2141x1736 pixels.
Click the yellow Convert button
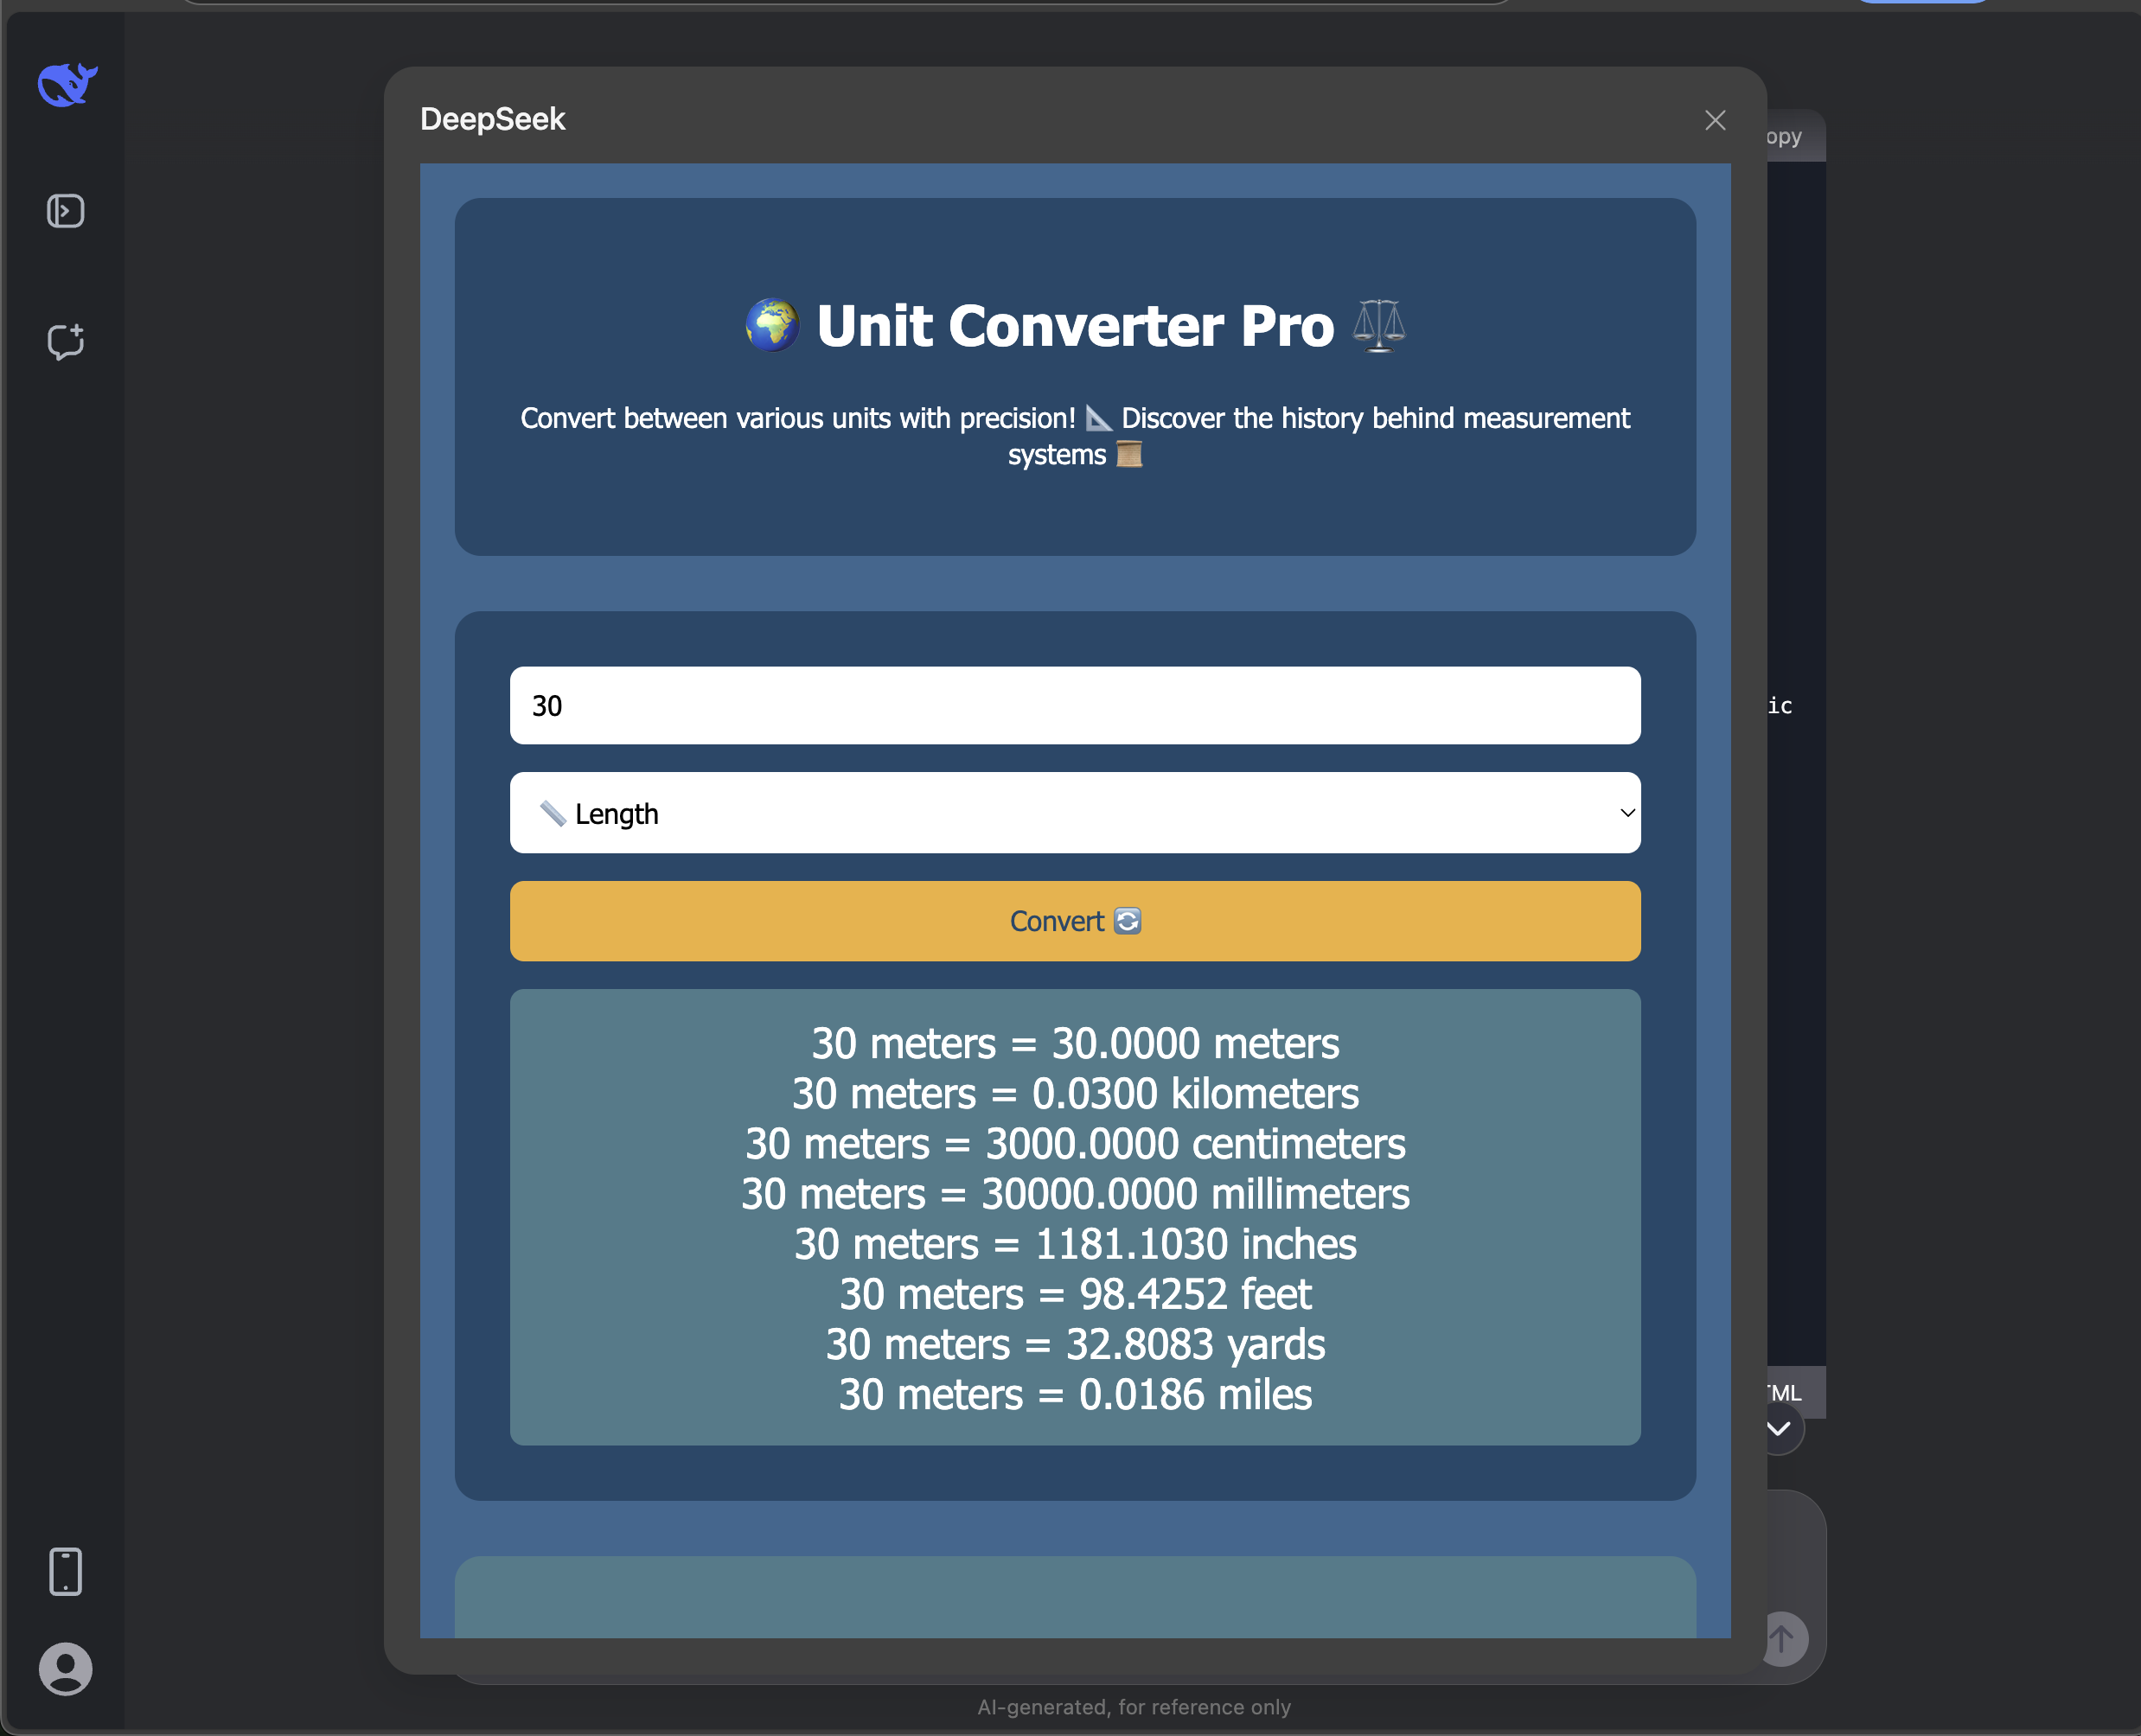point(1075,921)
